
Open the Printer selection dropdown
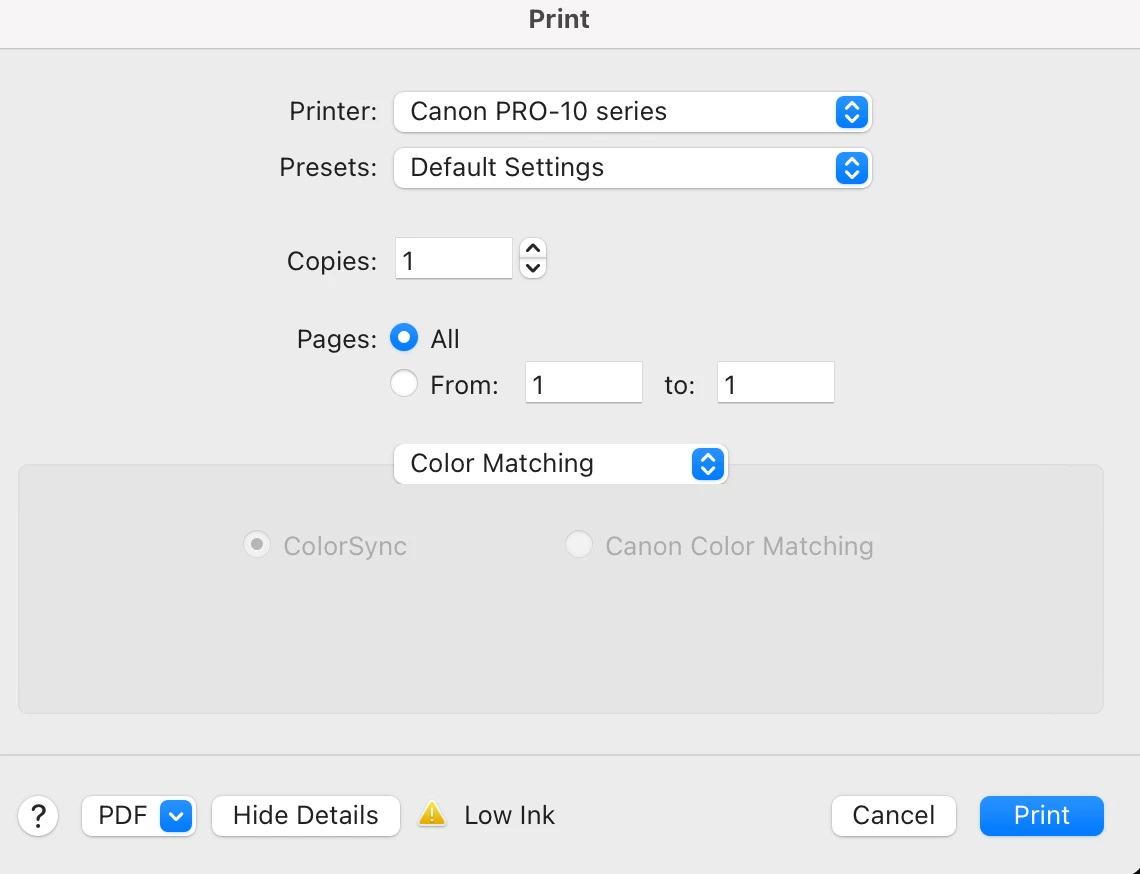[x=632, y=111]
